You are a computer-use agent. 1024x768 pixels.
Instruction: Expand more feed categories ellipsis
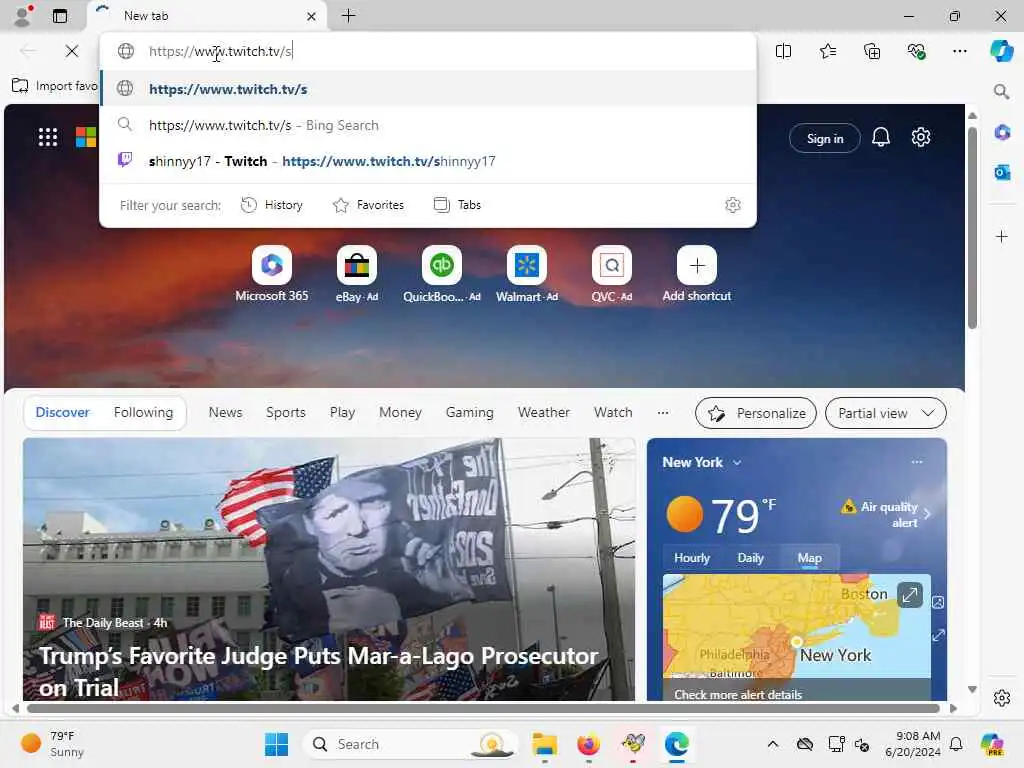click(663, 413)
